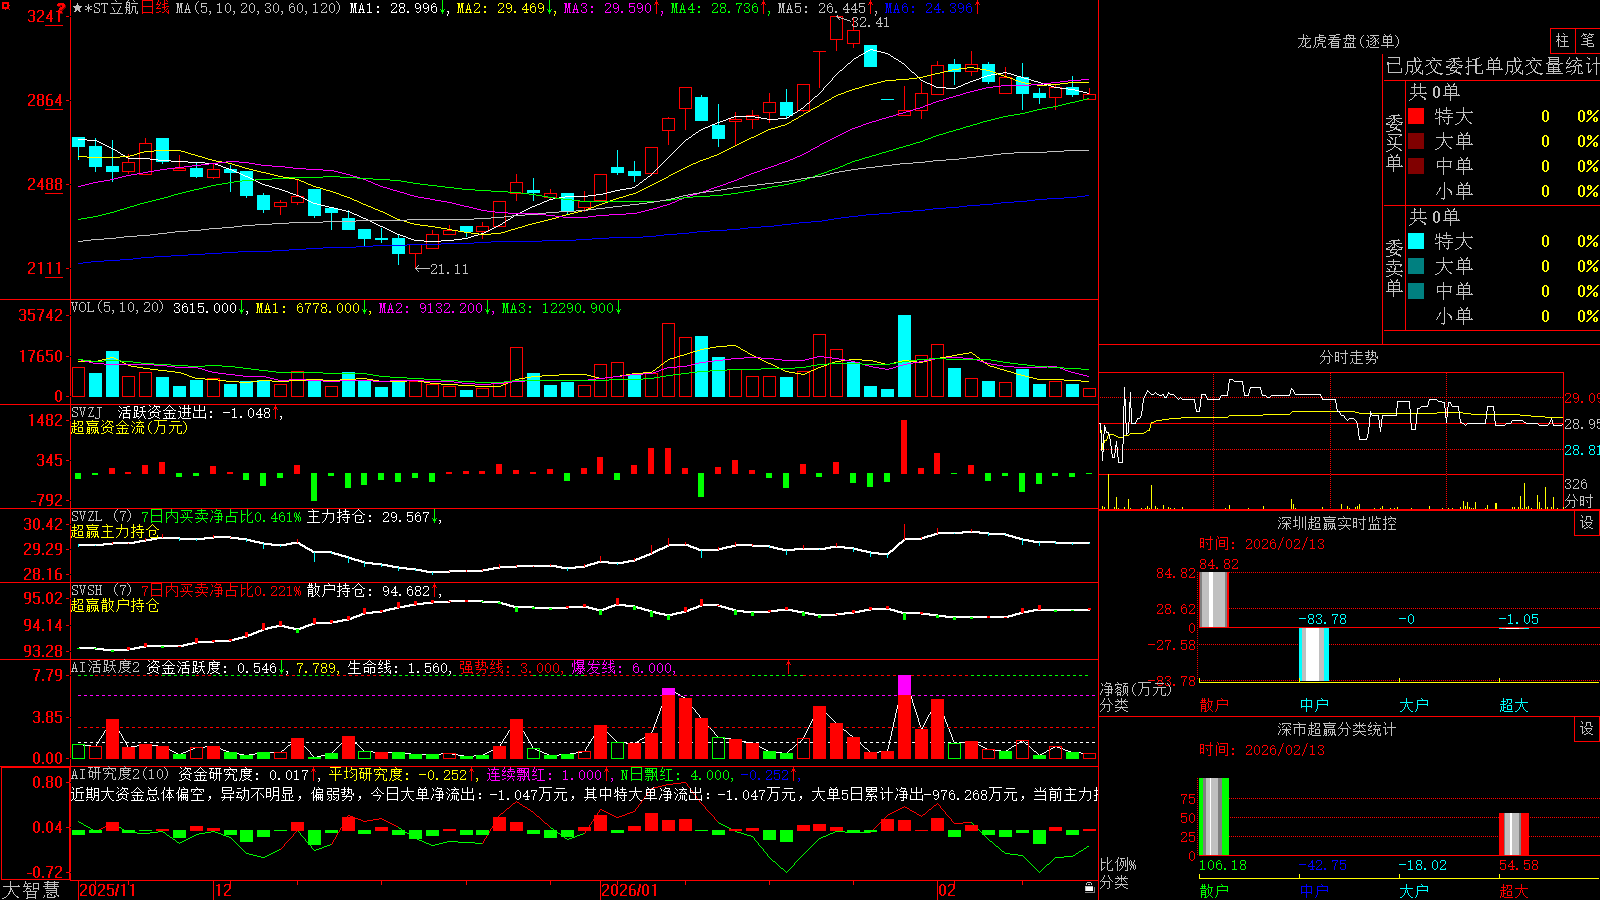Click the tallest cyan volume bar in February
Viewport: 1600px width, 900px height.
click(x=904, y=356)
